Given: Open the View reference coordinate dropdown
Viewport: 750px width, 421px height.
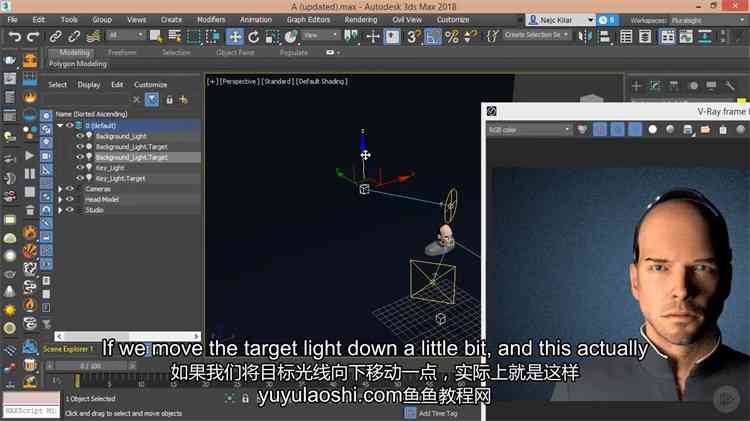Looking at the screenshot, I should 320,35.
